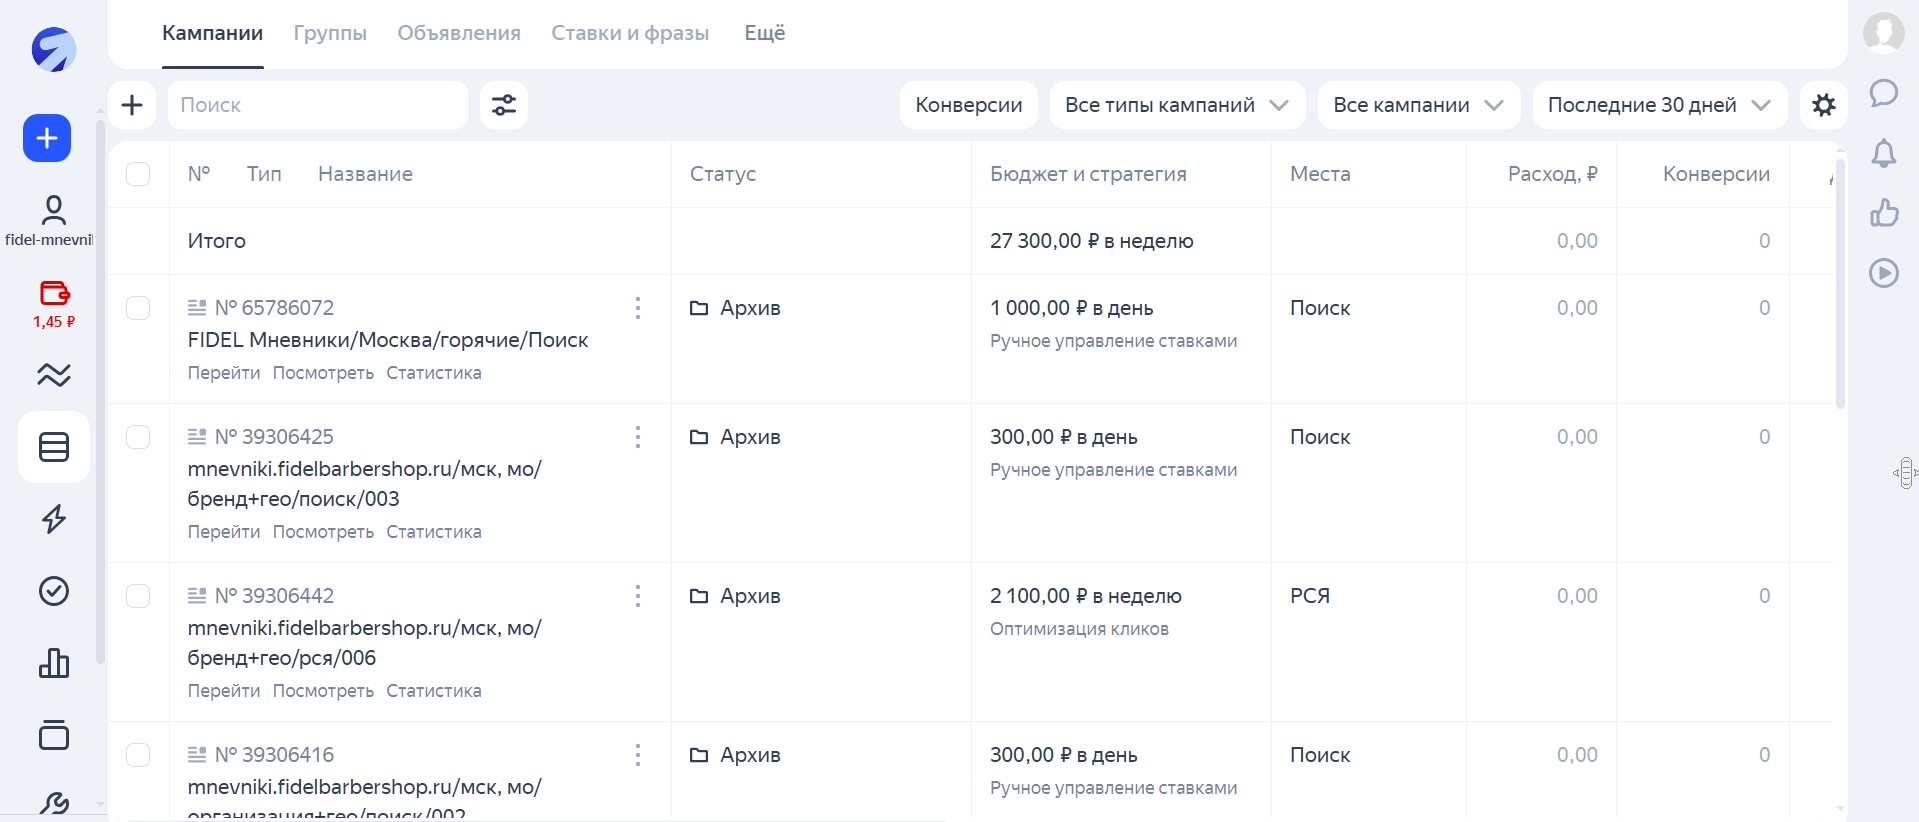Screen dimensions: 1919x822
Task: Open the bar chart statistics icon
Action: click(54, 663)
